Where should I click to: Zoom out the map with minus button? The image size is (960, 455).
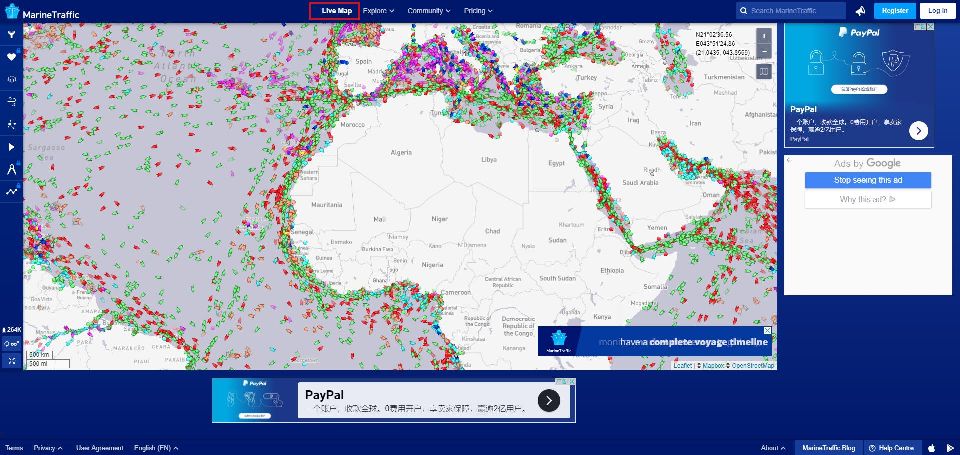[765, 51]
